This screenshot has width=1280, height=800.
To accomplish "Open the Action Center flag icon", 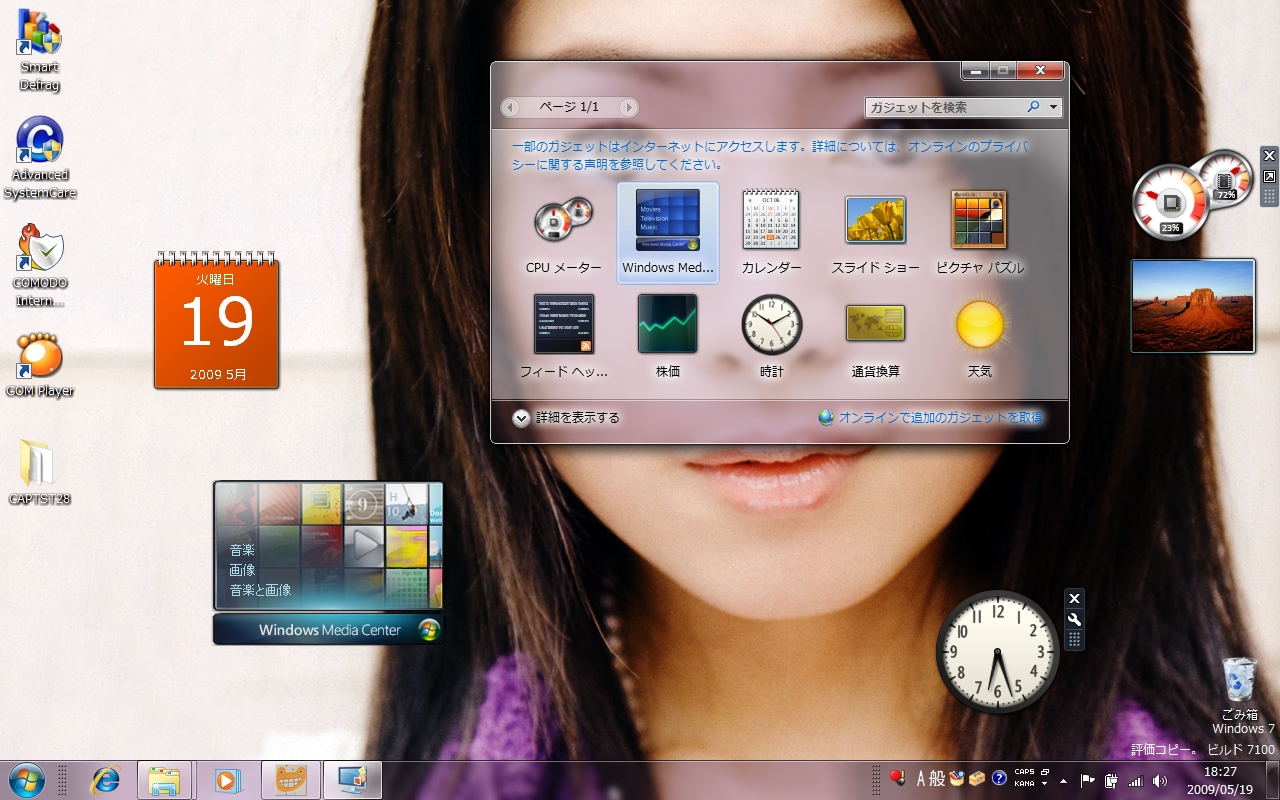I will coord(1087,780).
